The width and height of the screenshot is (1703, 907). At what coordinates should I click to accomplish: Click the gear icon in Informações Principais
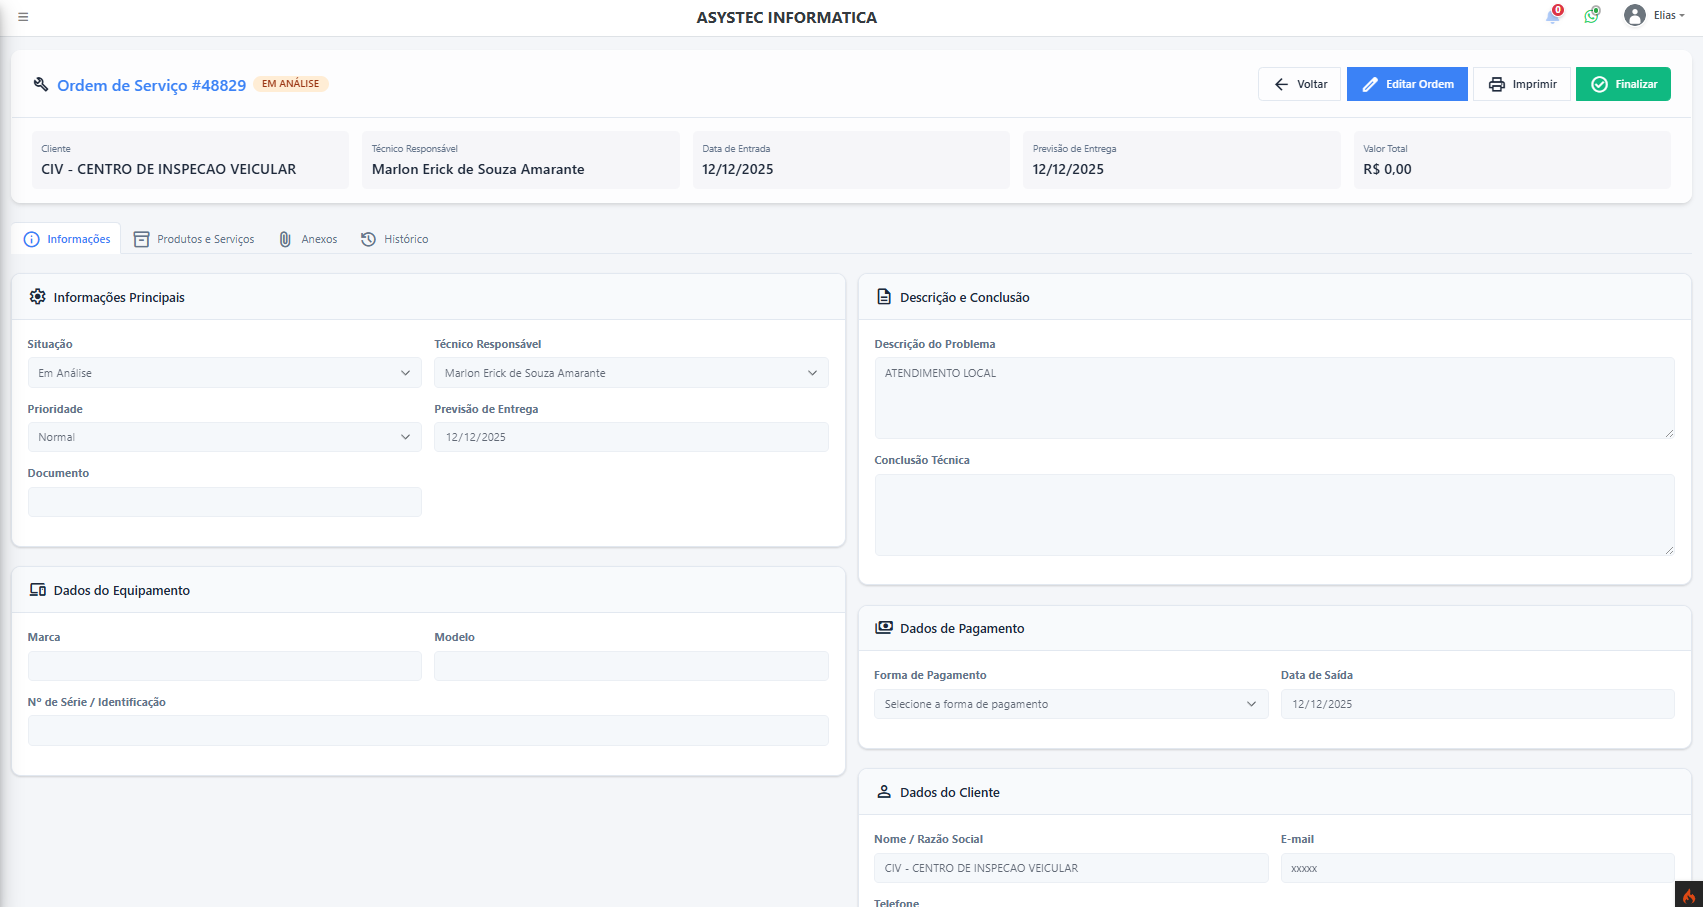[38, 297]
